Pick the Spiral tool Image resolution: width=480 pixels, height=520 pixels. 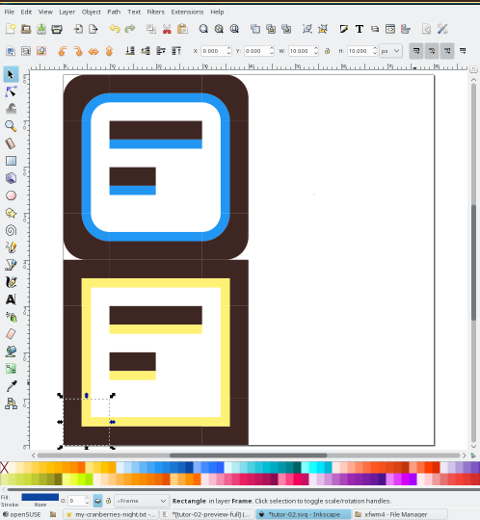coord(11,230)
